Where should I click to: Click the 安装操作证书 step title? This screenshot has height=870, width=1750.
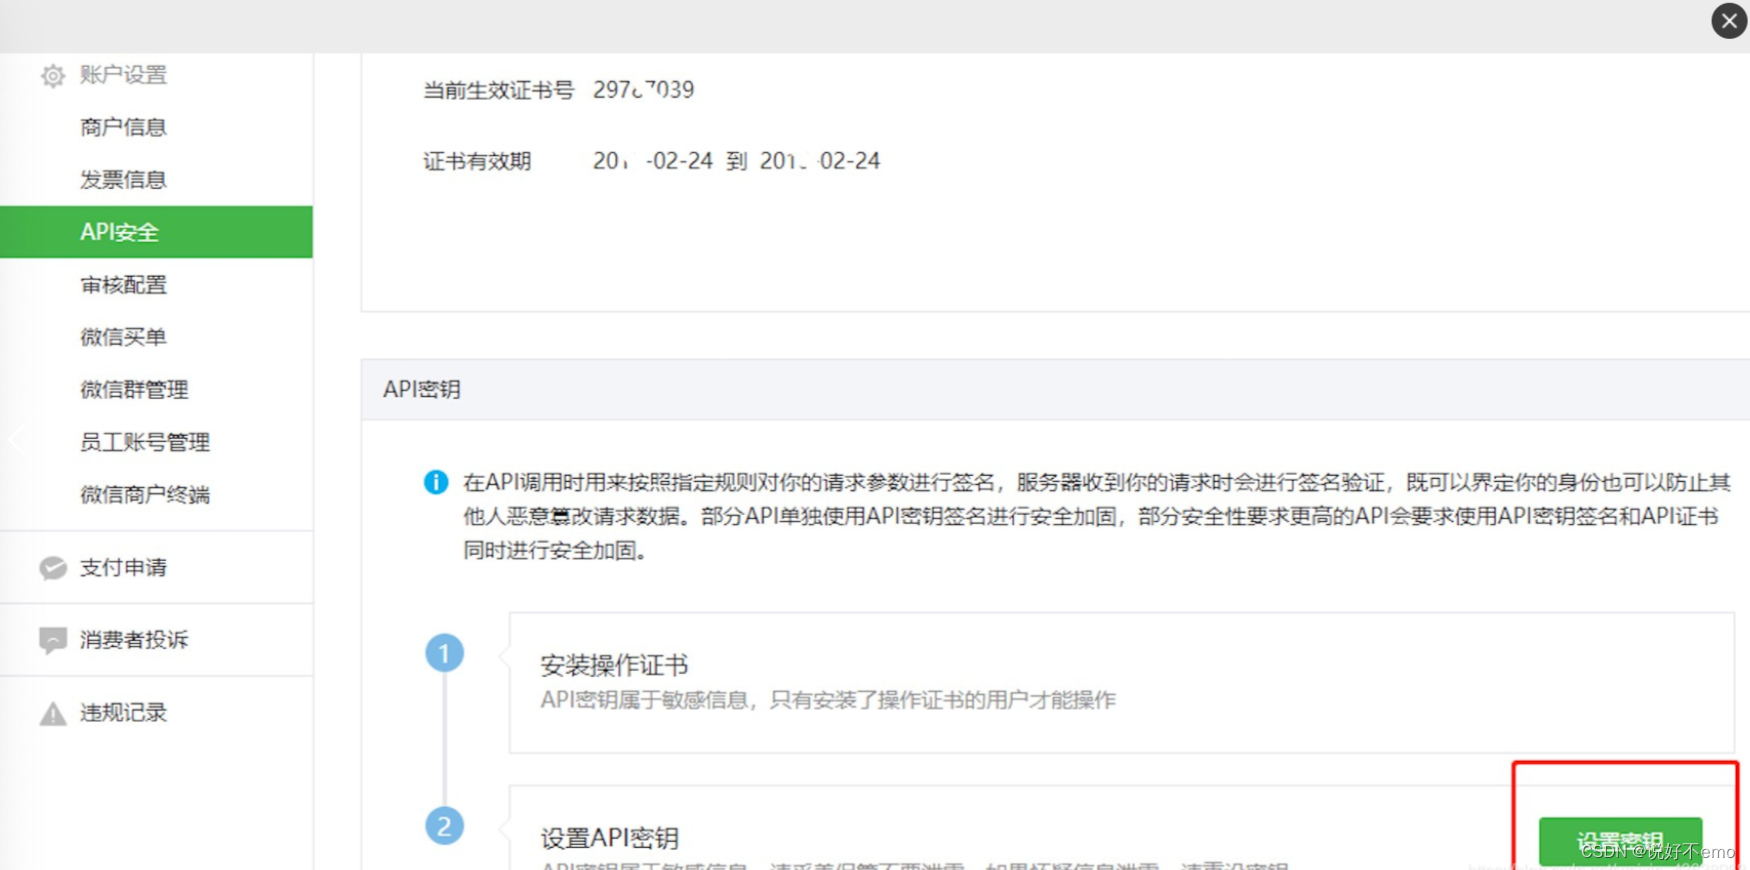pyautogui.click(x=614, y=665)
